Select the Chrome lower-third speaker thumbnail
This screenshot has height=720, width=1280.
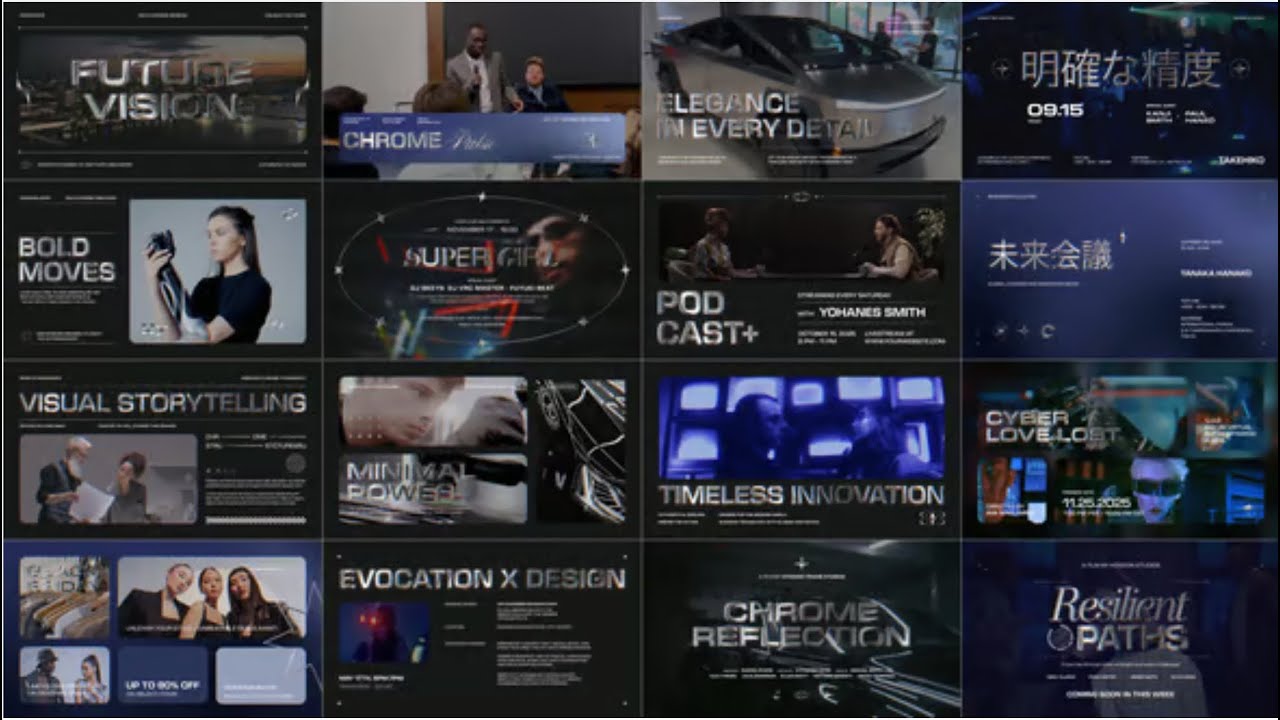pos(482,91)
